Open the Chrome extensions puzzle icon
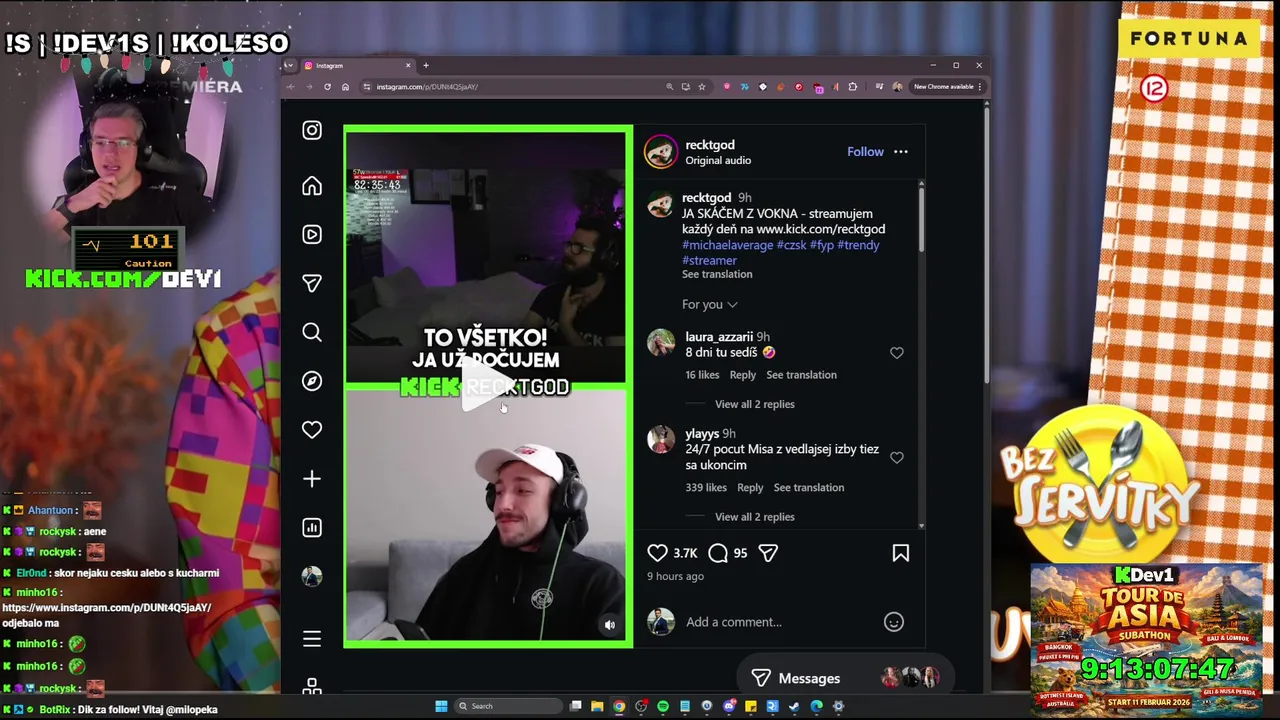Screen dimensions: 1280x720 pos(852,87)
